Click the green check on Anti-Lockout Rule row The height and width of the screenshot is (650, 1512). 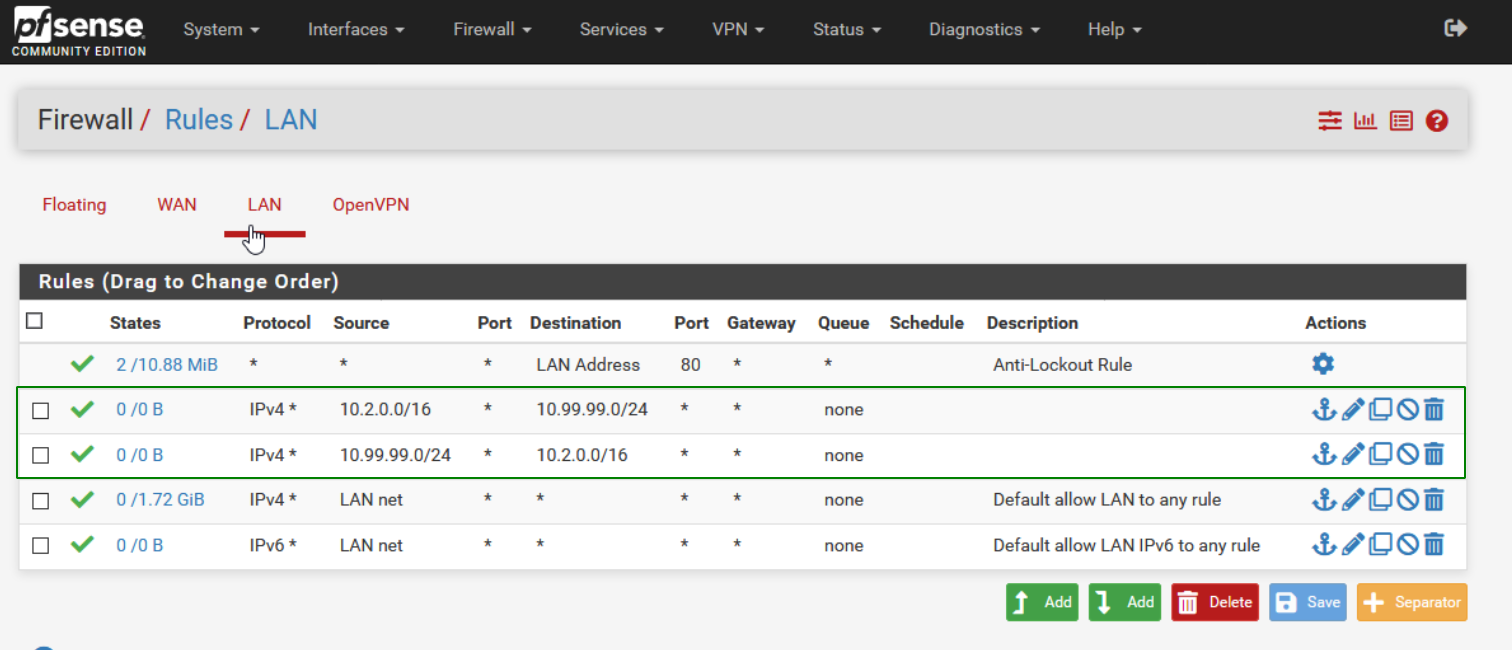tap(83, 364)
